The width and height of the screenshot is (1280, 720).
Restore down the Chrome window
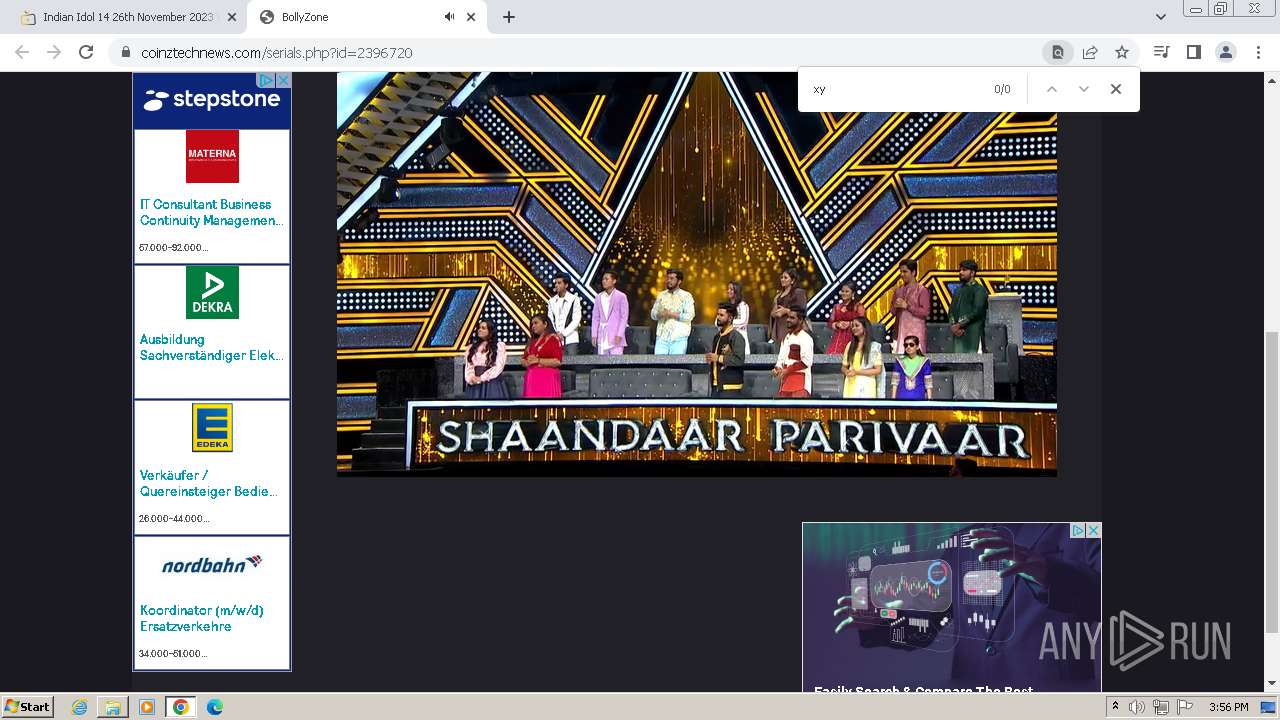(1221, 8)
